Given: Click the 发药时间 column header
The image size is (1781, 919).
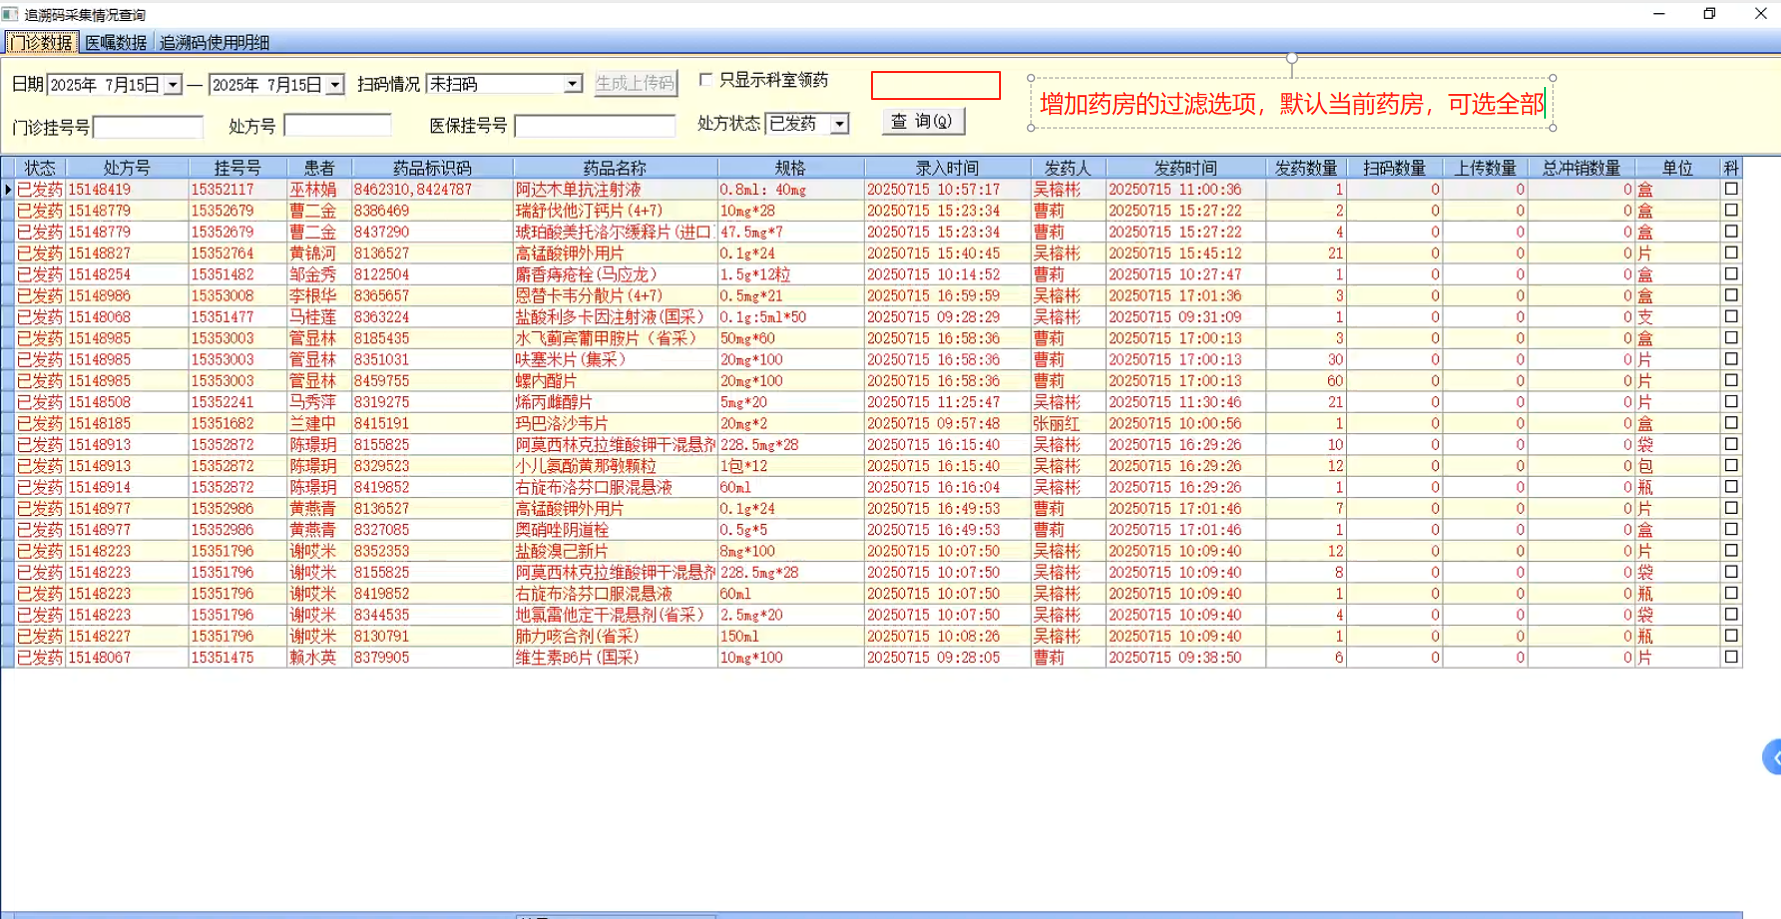Looking at the screenshot, I should pyautogui.click(x=1185, y=168).
